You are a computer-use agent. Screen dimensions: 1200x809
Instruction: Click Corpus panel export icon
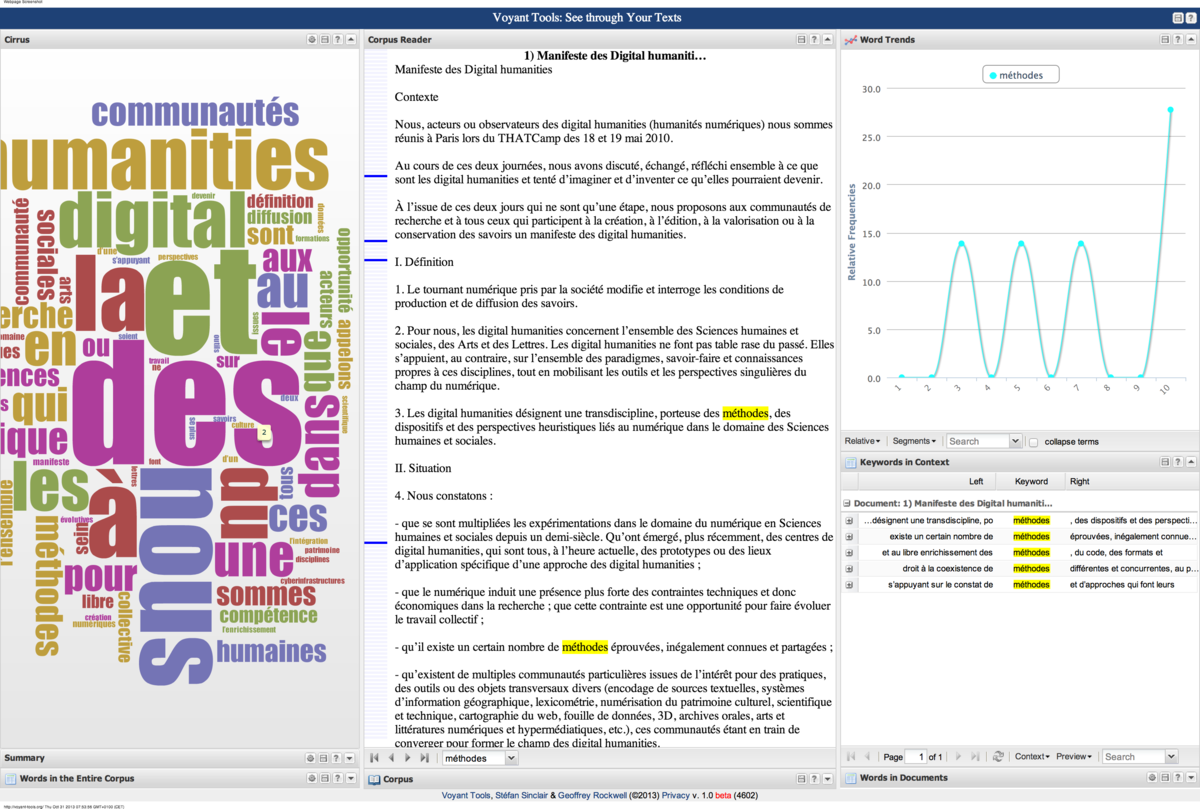pos(801,778)
